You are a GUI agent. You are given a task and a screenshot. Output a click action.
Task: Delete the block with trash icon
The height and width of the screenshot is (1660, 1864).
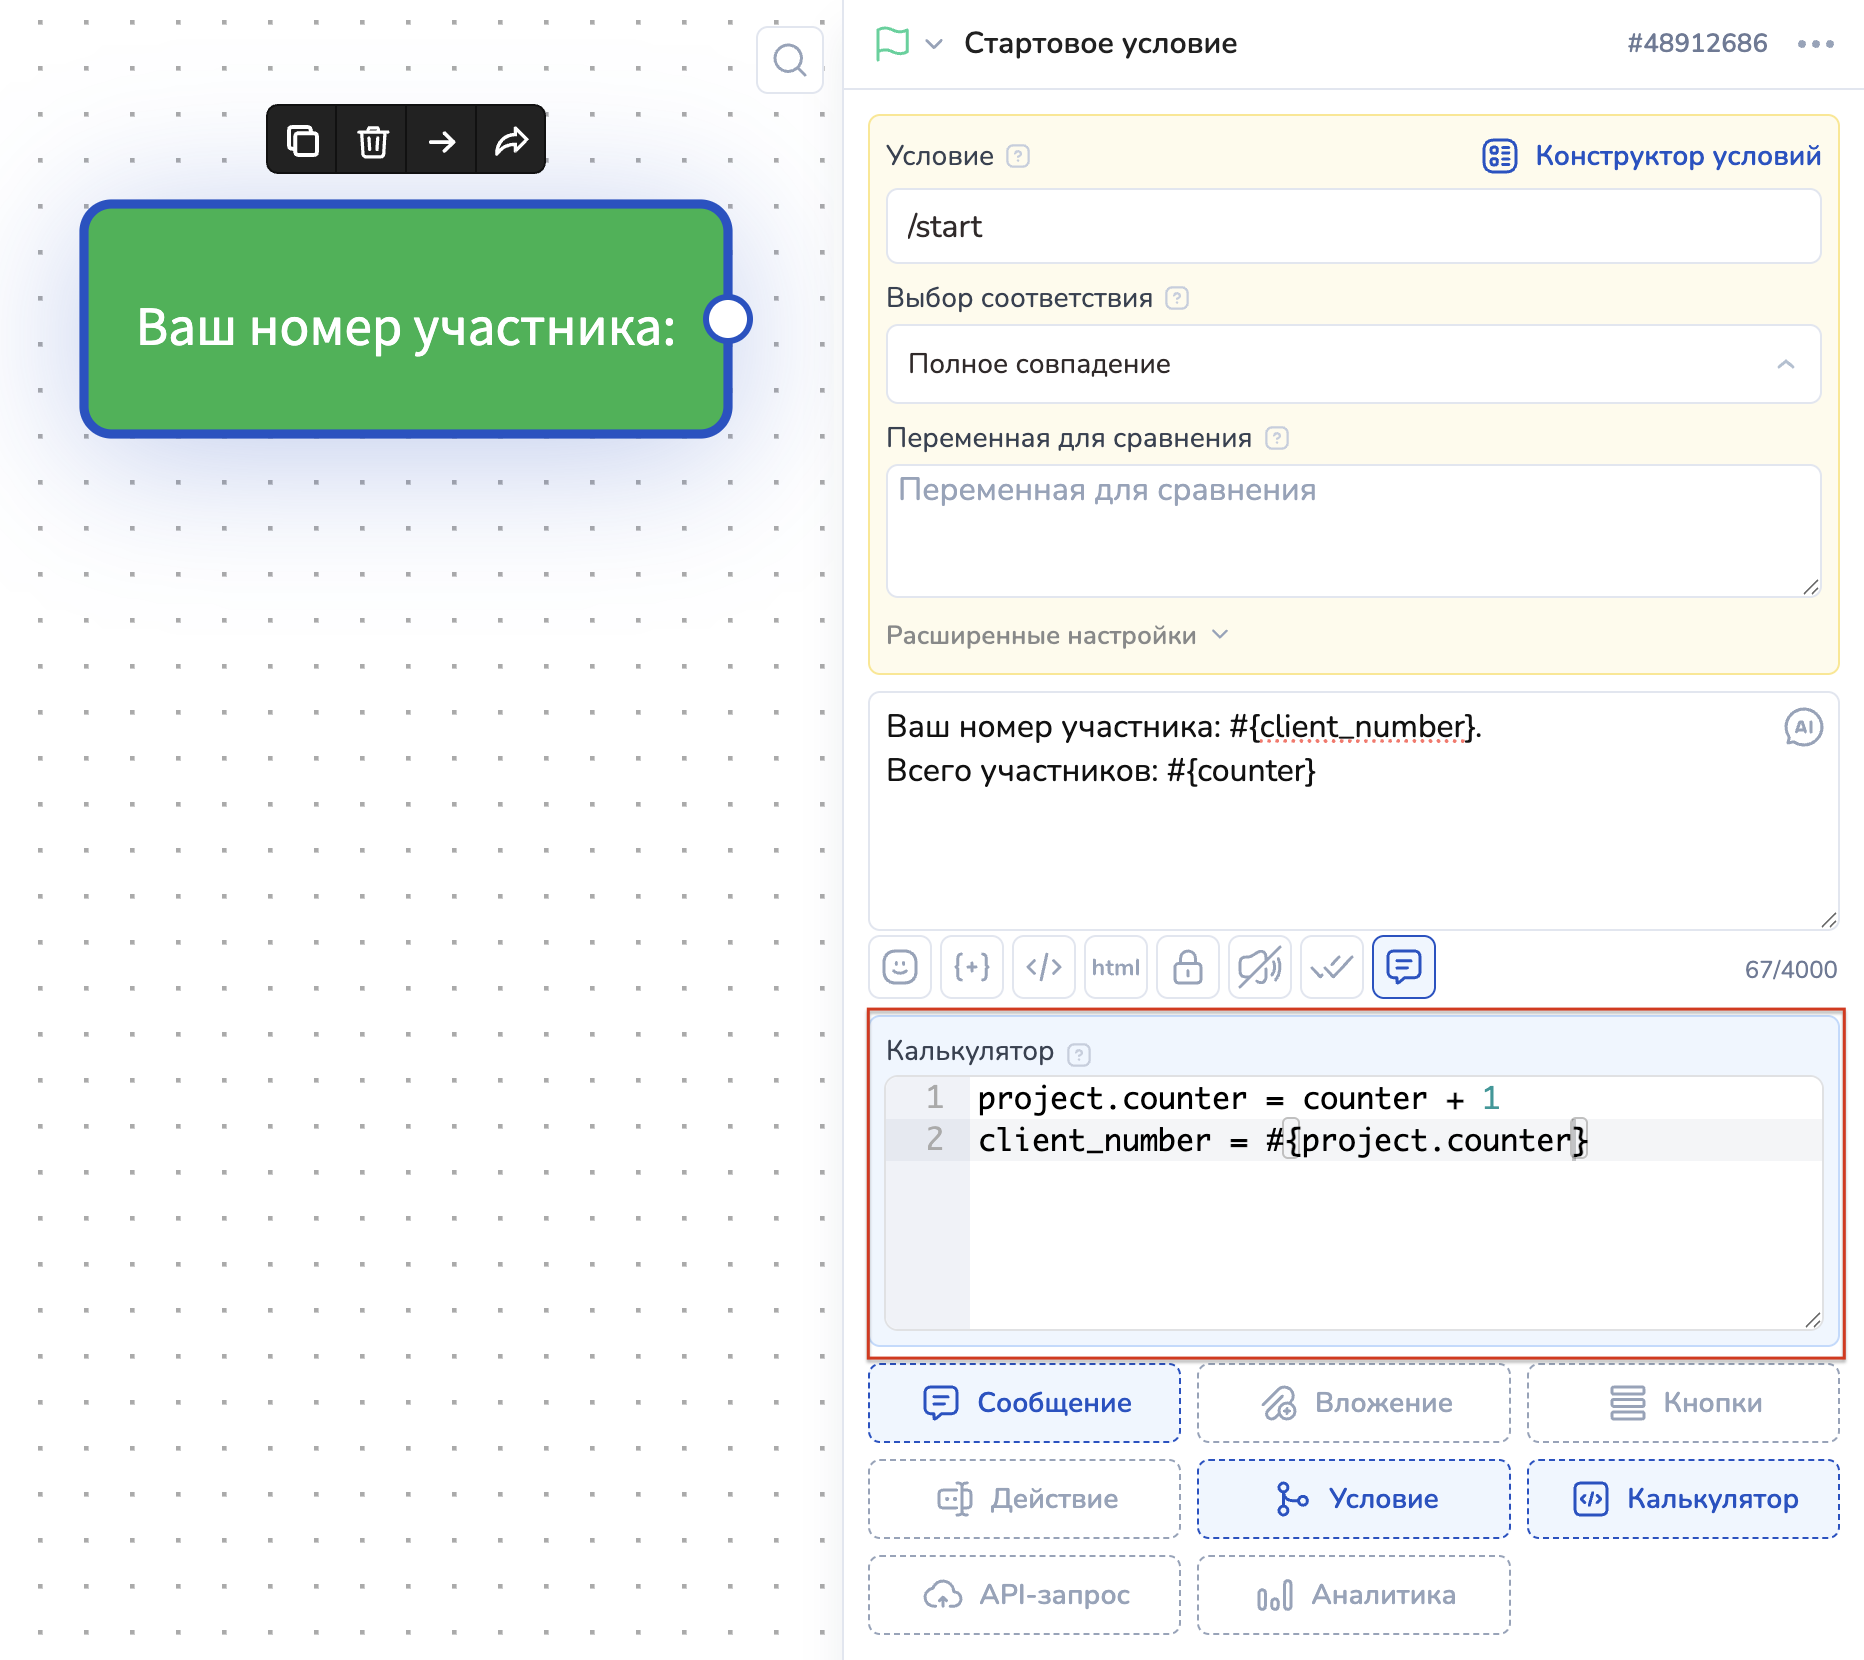(372, 140)
